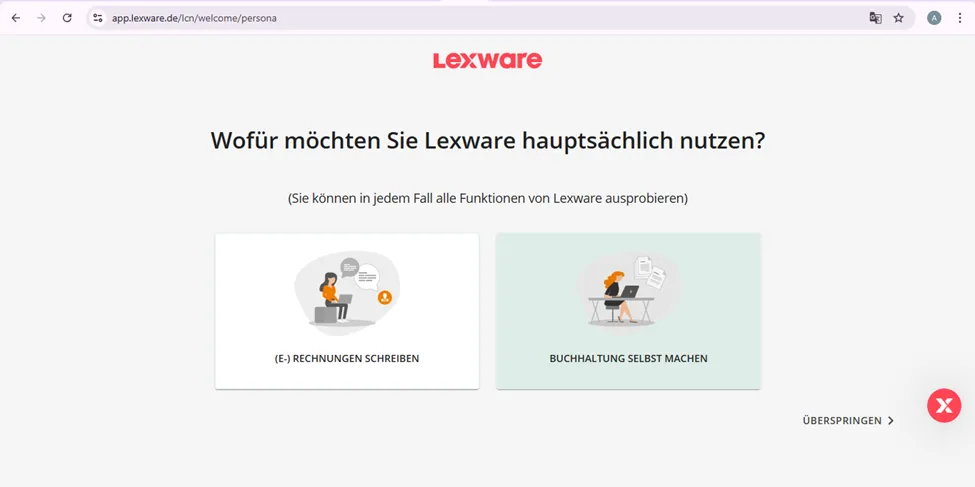Click the Lexware logo
This screenshot has width=975, height=487.
point(488,60)
